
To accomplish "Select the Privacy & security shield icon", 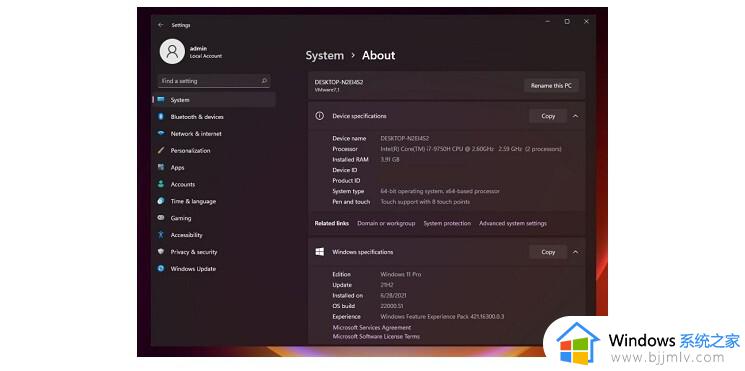I will [161, 251].
